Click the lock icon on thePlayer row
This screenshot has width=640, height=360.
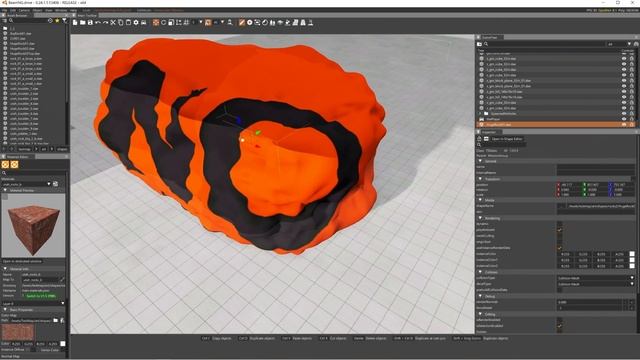coord(631,119)
